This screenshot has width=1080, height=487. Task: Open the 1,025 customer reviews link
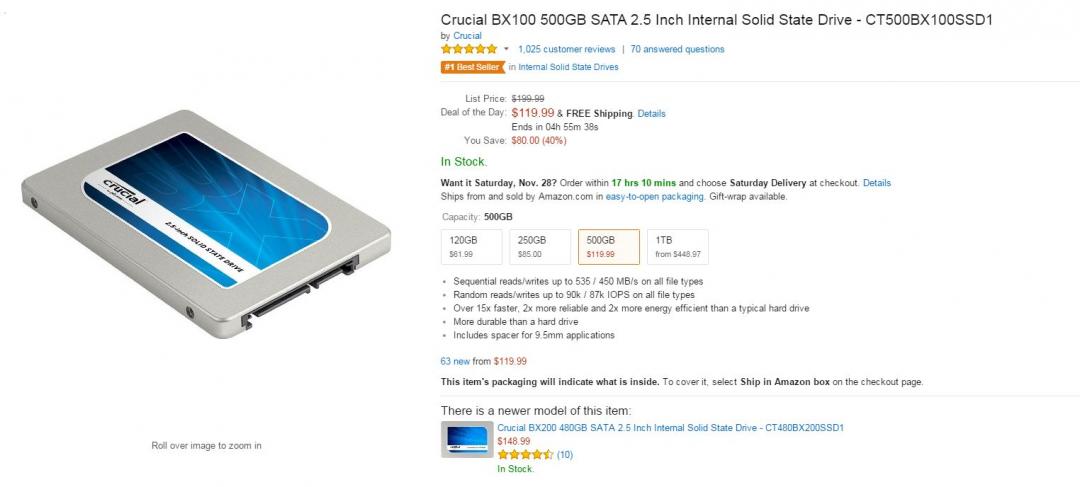point(566,49)
